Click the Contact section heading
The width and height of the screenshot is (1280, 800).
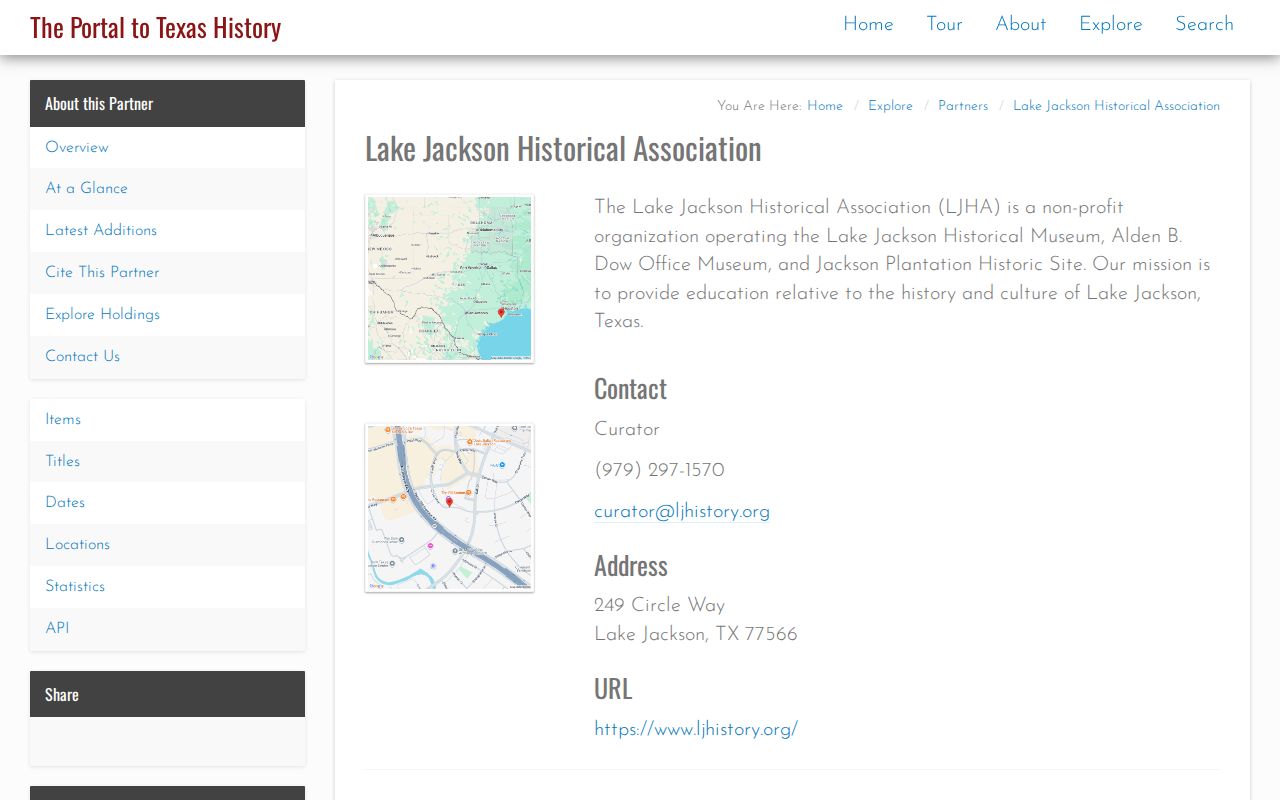(x=630, y=388)
